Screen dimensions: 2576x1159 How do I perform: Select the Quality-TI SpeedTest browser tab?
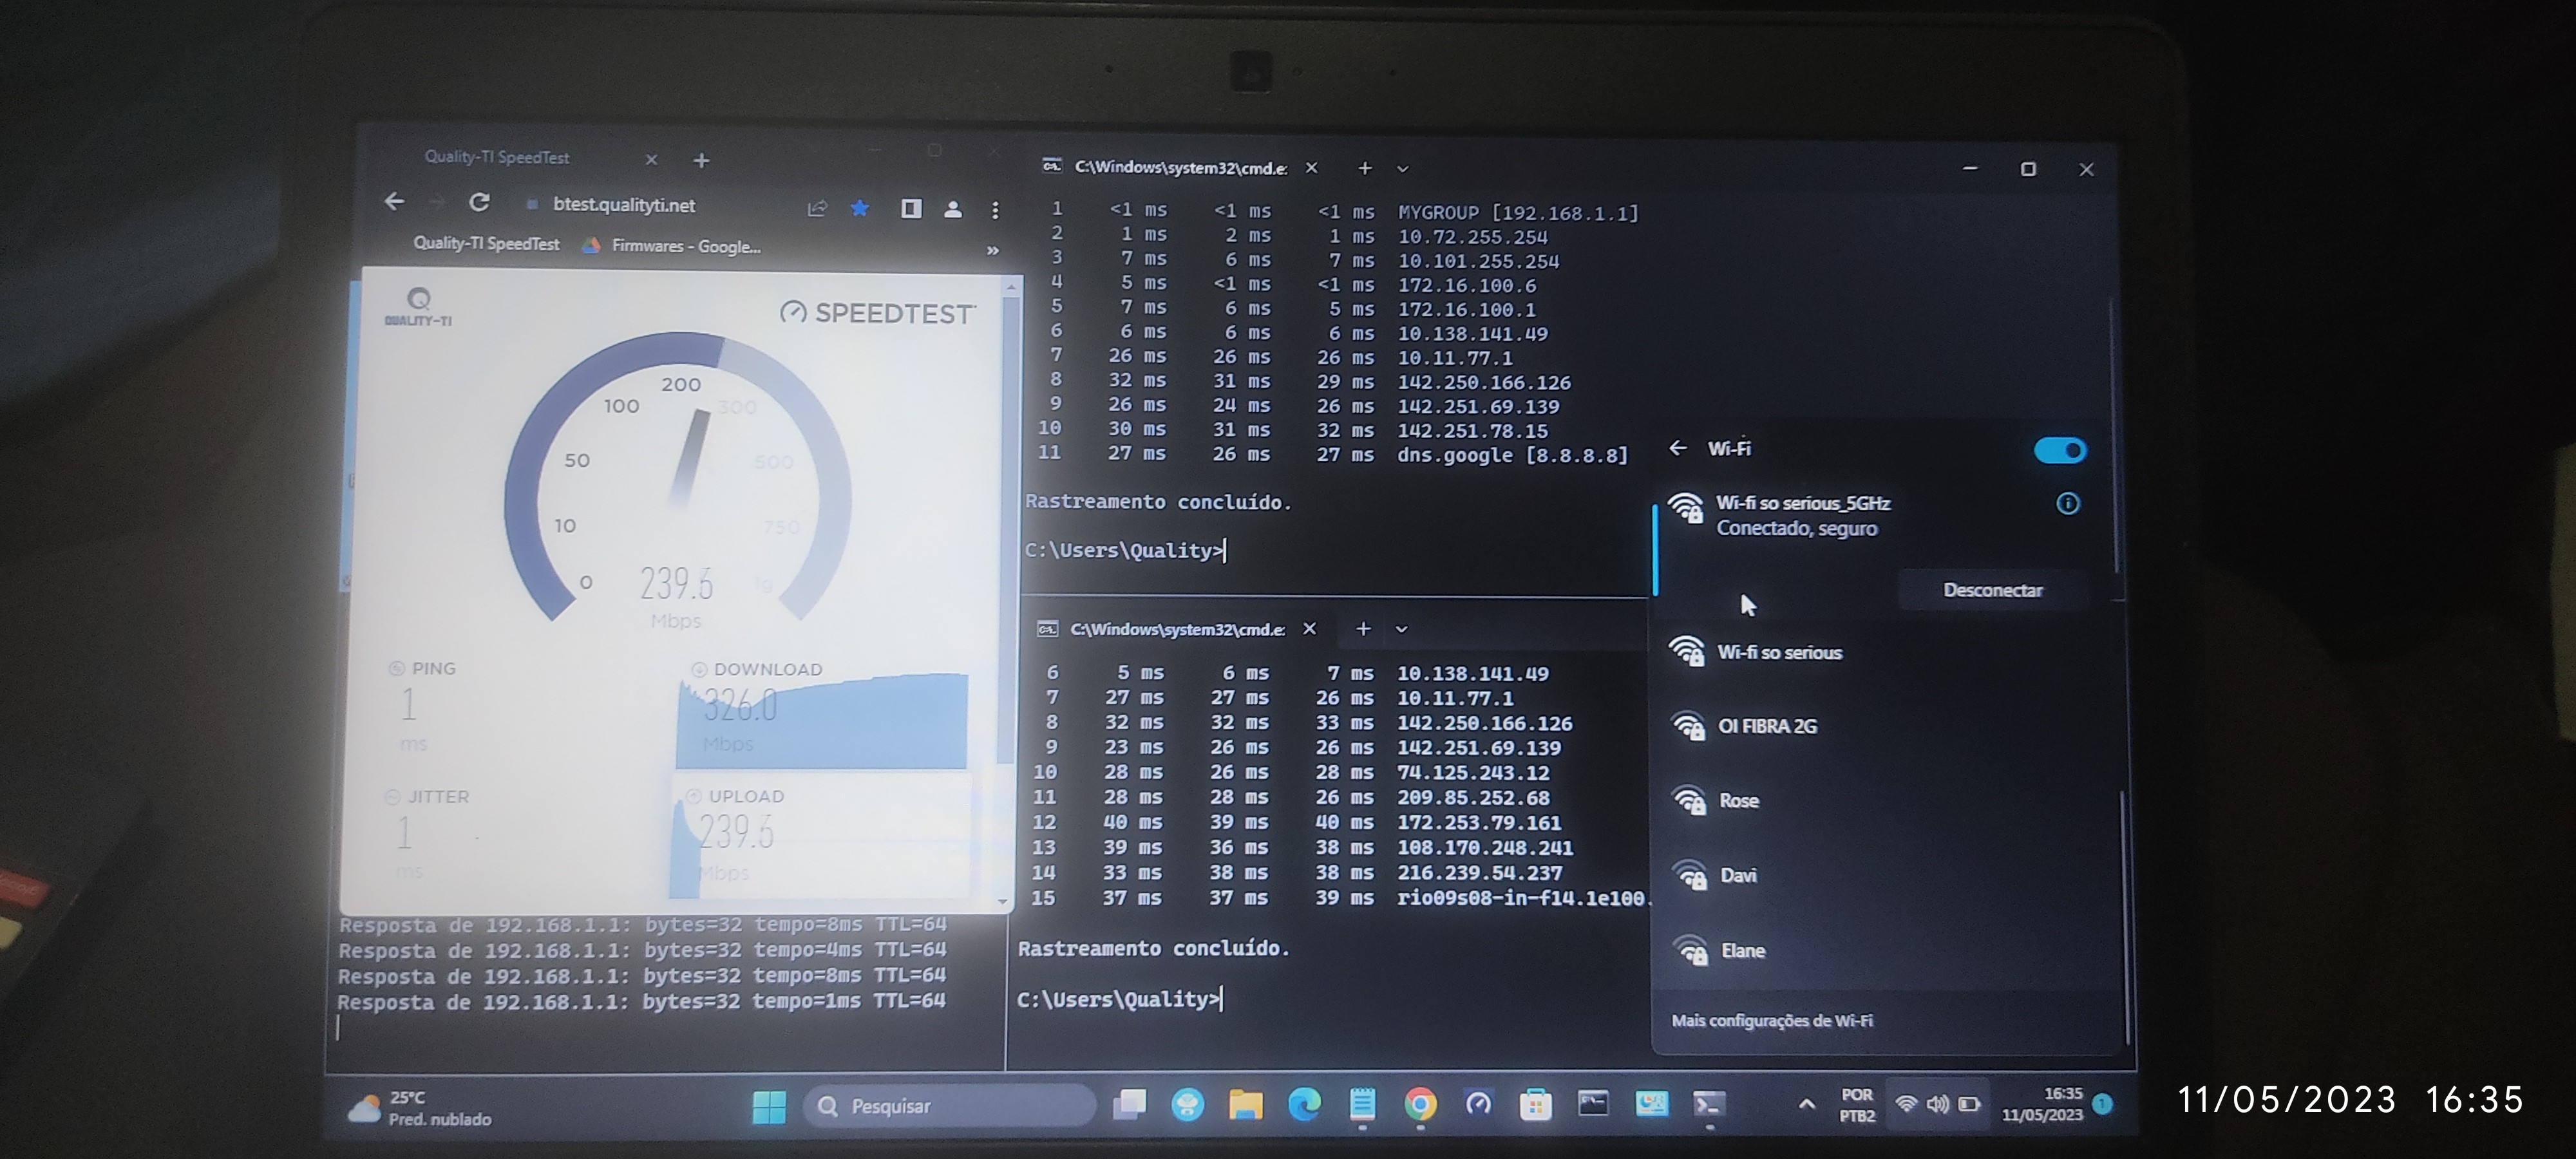click(x=497, y=157)
